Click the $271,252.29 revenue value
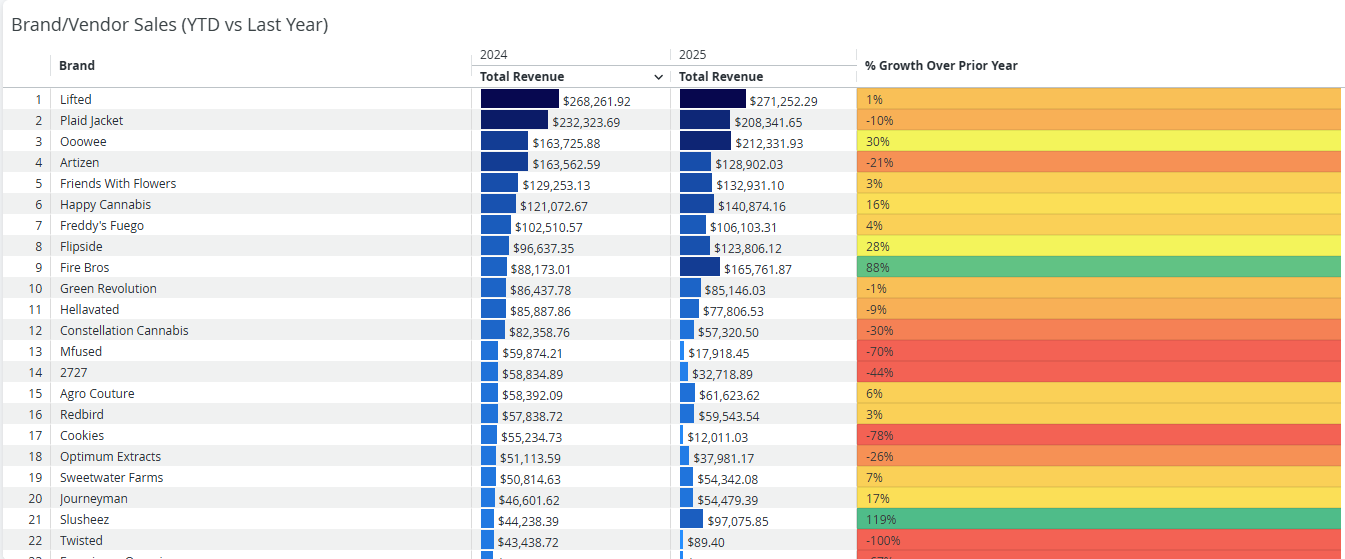The width and height of the screenshot is (1345, 559). point(784,101)
